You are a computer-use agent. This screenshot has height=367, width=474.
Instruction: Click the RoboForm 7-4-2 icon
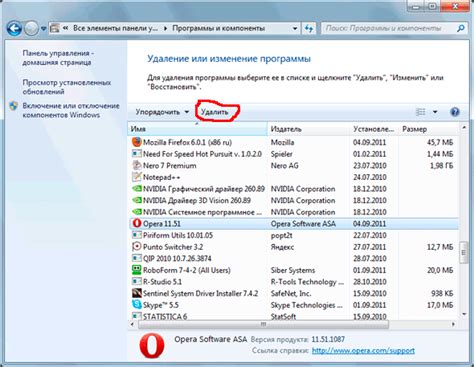(x=137, y=270)
